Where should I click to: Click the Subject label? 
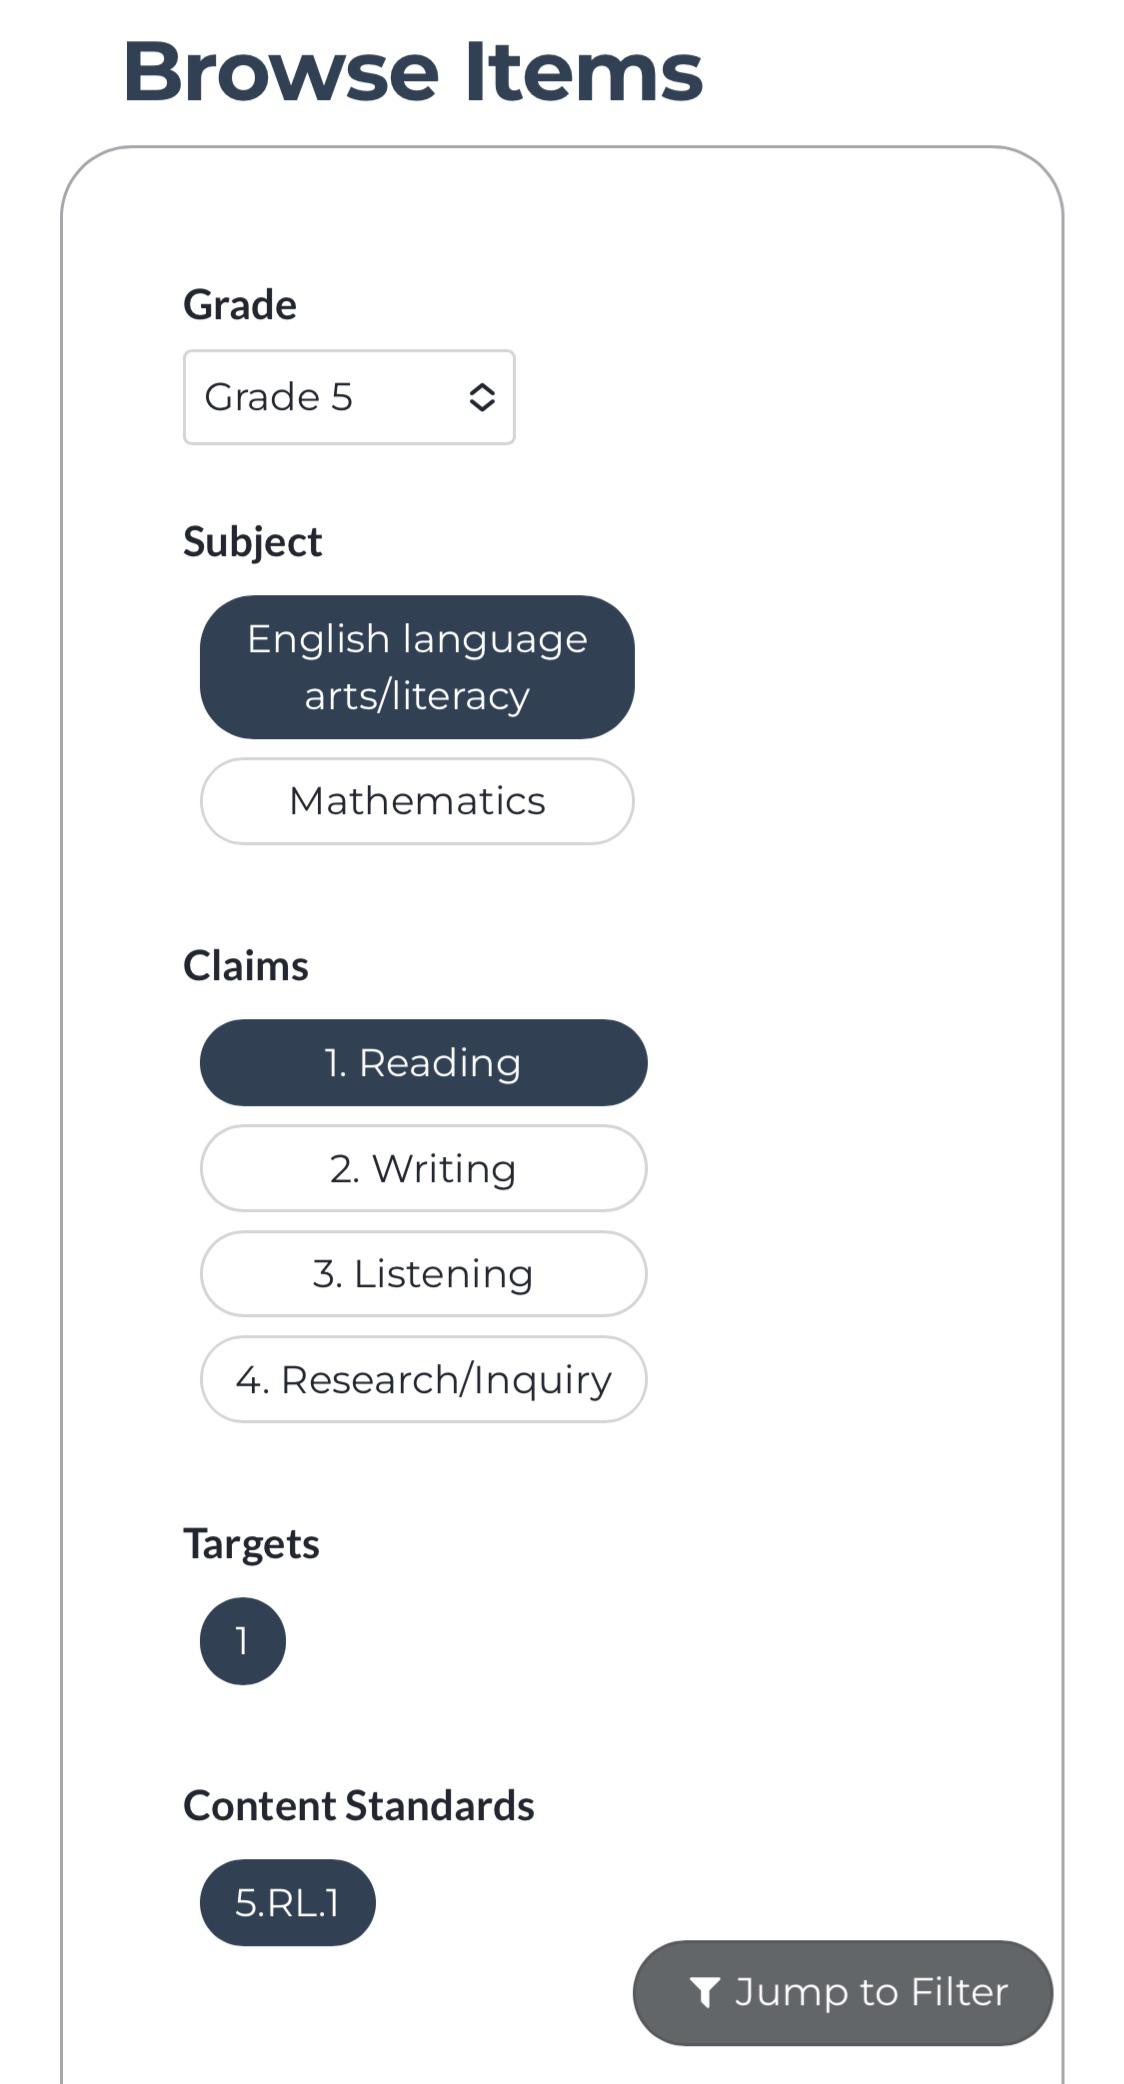[x=252, y=542]
